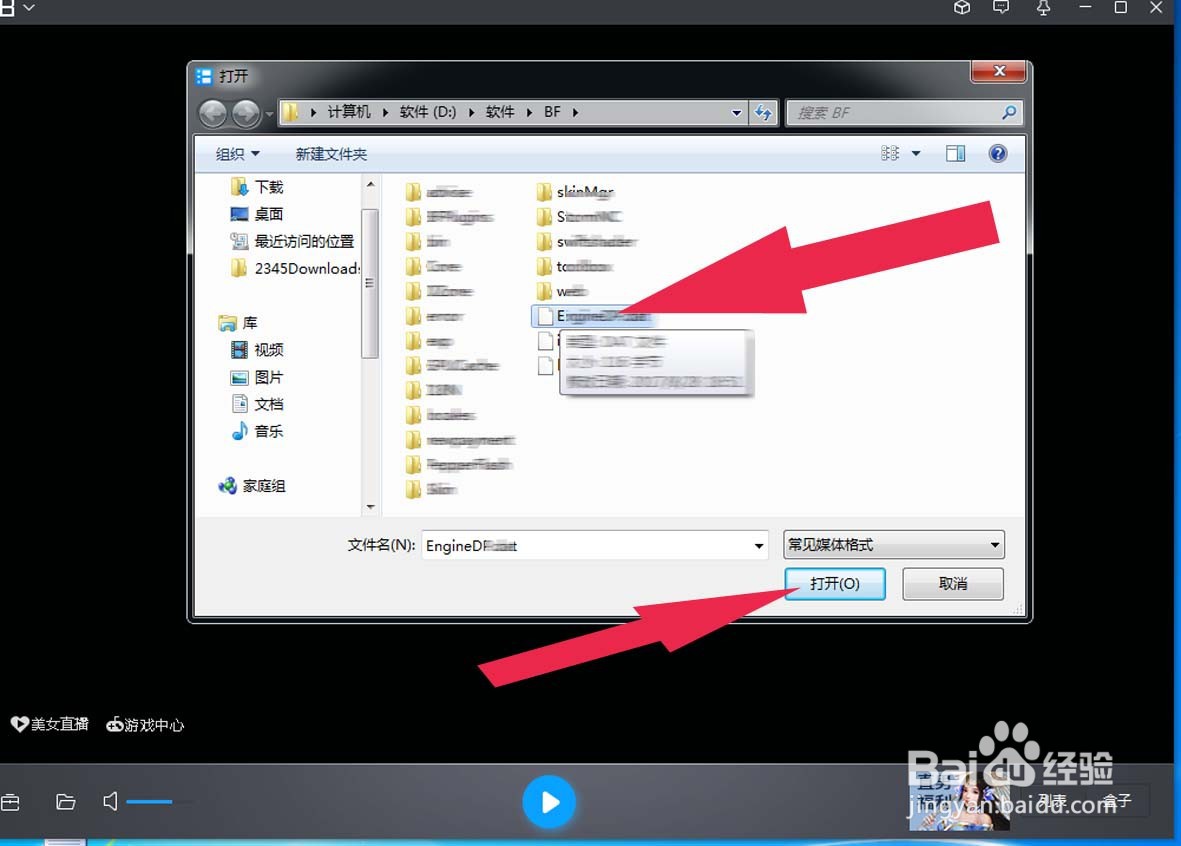Image resolution: width=1181 pixels, height=846 pixels.
Task: Expand the 文件名 dropdown arrow
Action: coord(758,545)
